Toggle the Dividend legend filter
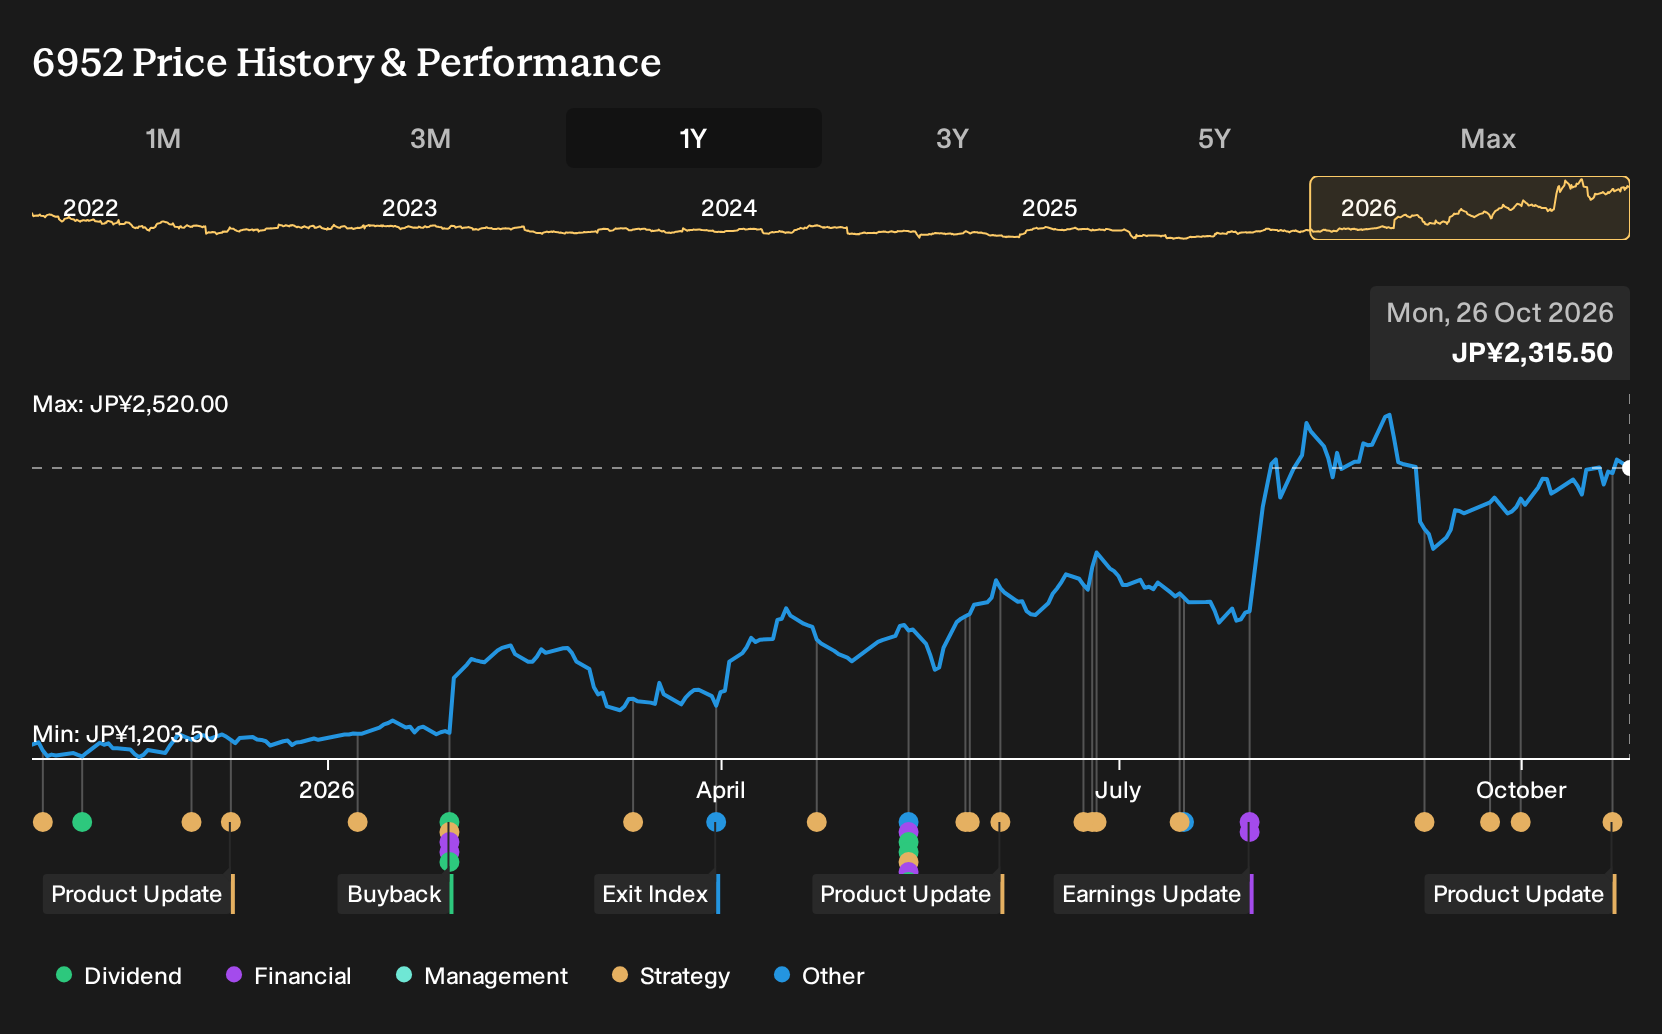Viewport: 1662px width, 1034px height. 119,976
